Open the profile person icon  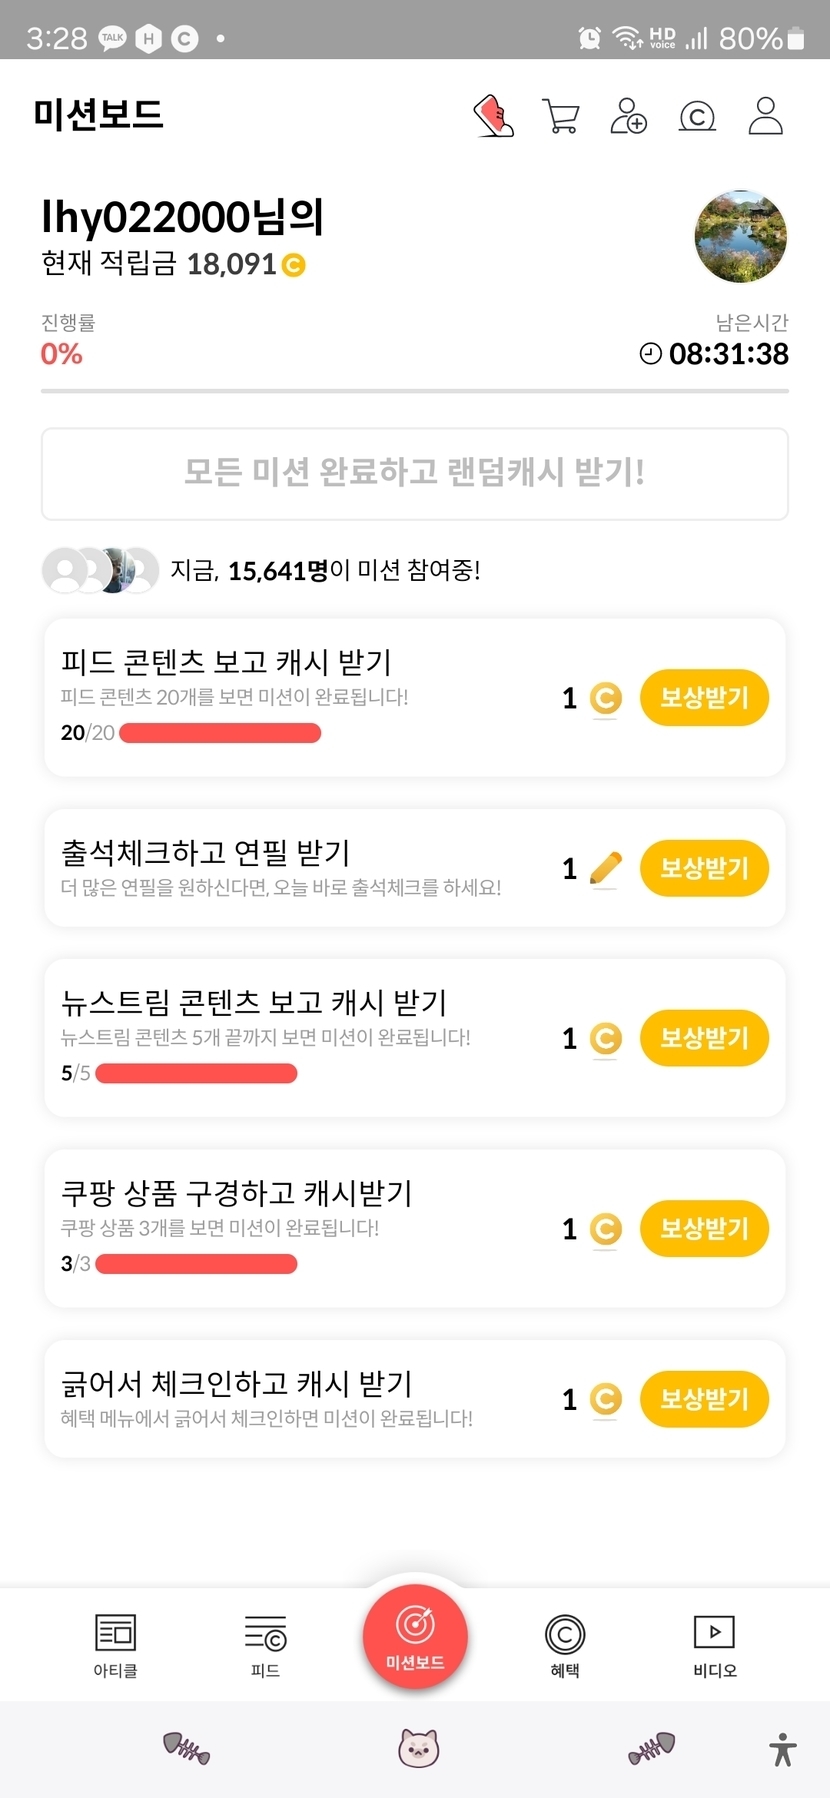(x=766, y=116)
